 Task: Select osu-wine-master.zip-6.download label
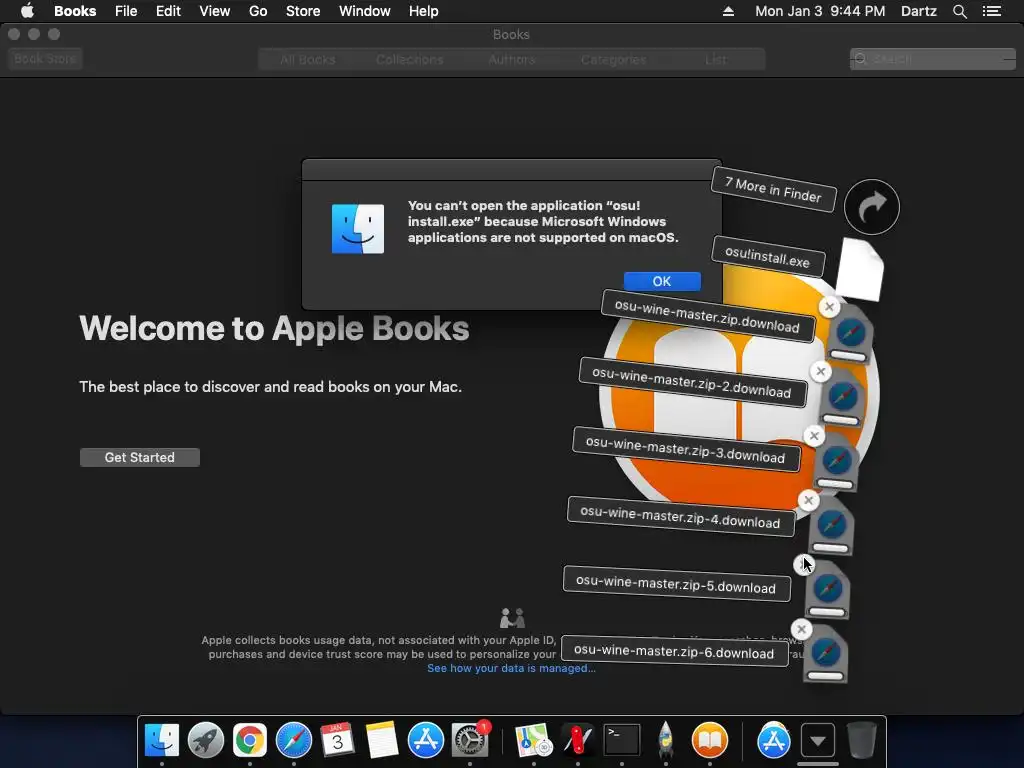(x=674, y=651)
